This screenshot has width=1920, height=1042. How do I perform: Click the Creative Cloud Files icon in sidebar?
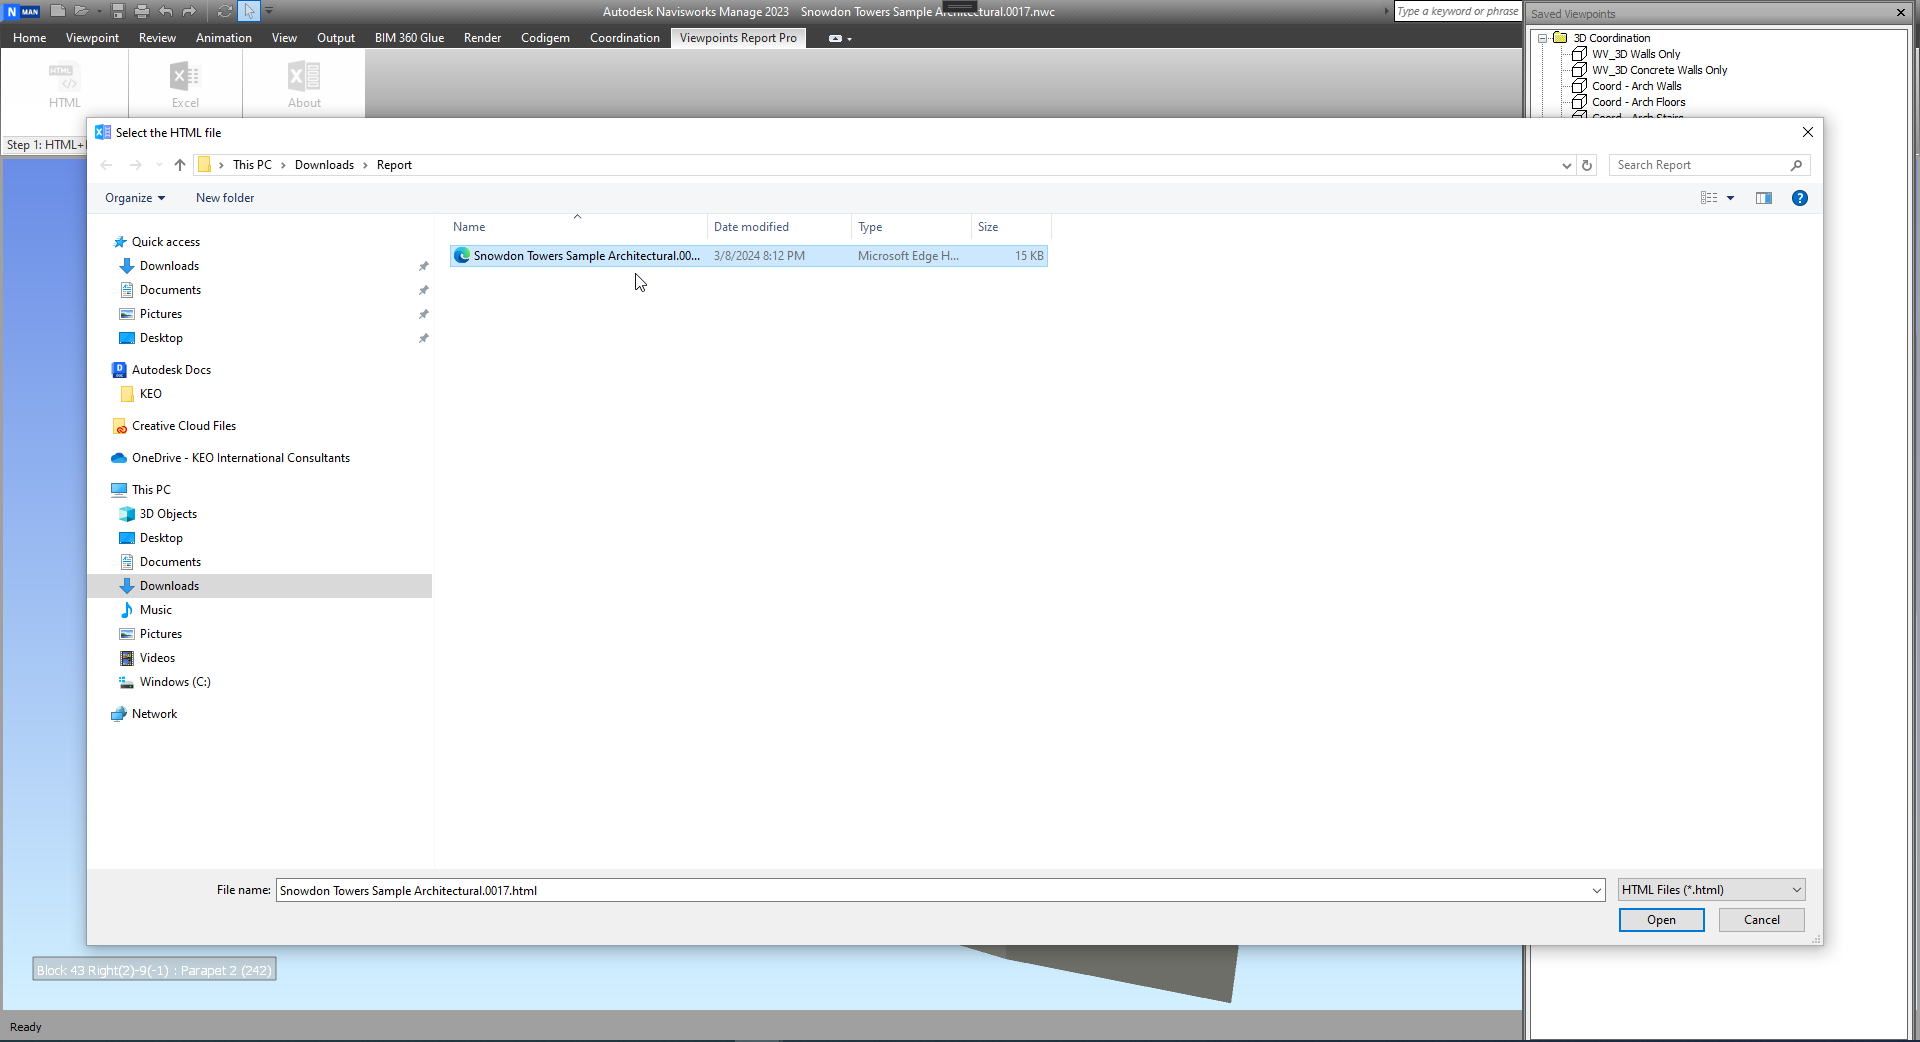tap(120, 426)
